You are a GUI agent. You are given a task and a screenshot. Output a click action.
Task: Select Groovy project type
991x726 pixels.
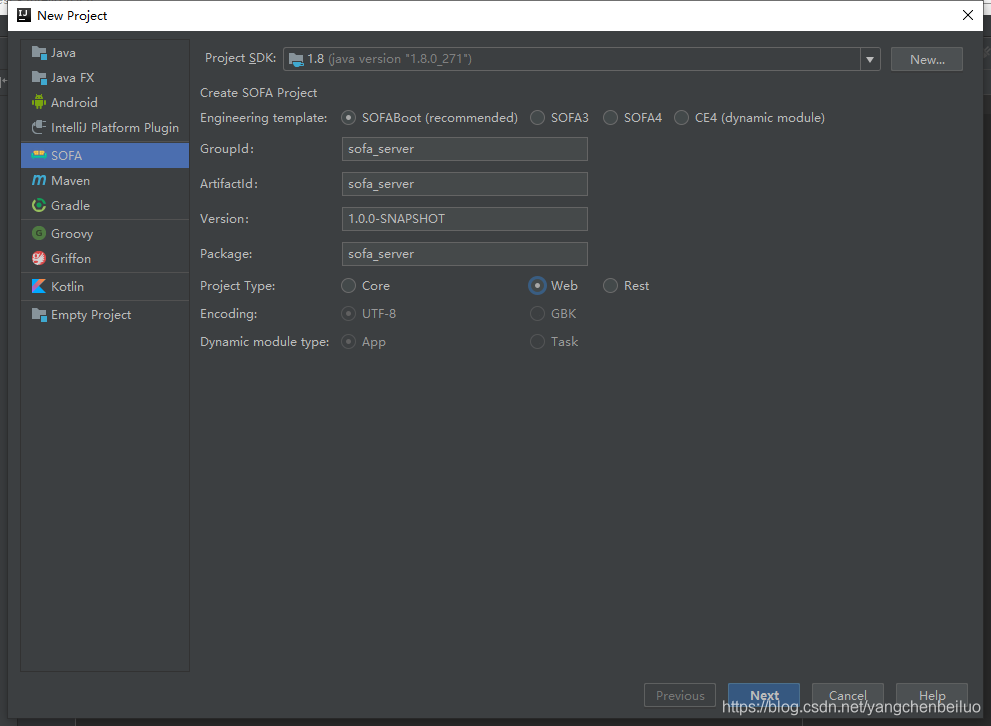pyautogui.click(x=105, y=234)
